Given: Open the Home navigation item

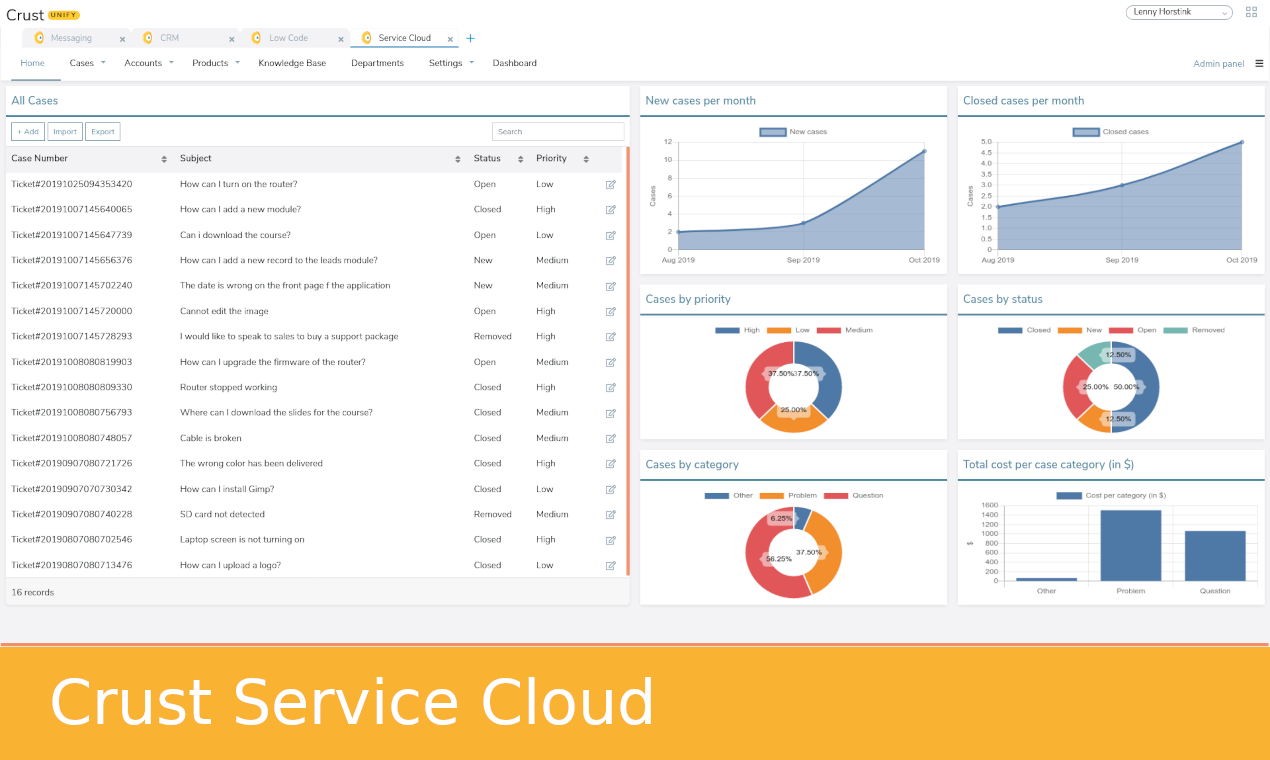Looking at the screenshot, I should coord(33,63).
